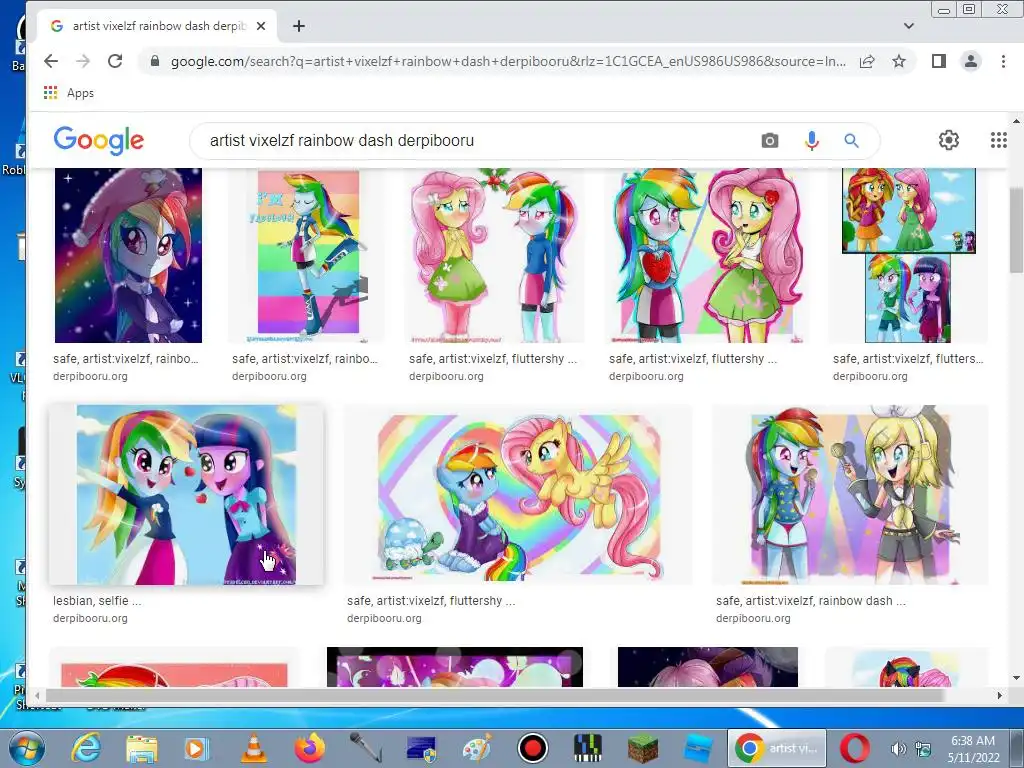Open the share page icon in address bar

pyautogui.click(x=867, y=61)
